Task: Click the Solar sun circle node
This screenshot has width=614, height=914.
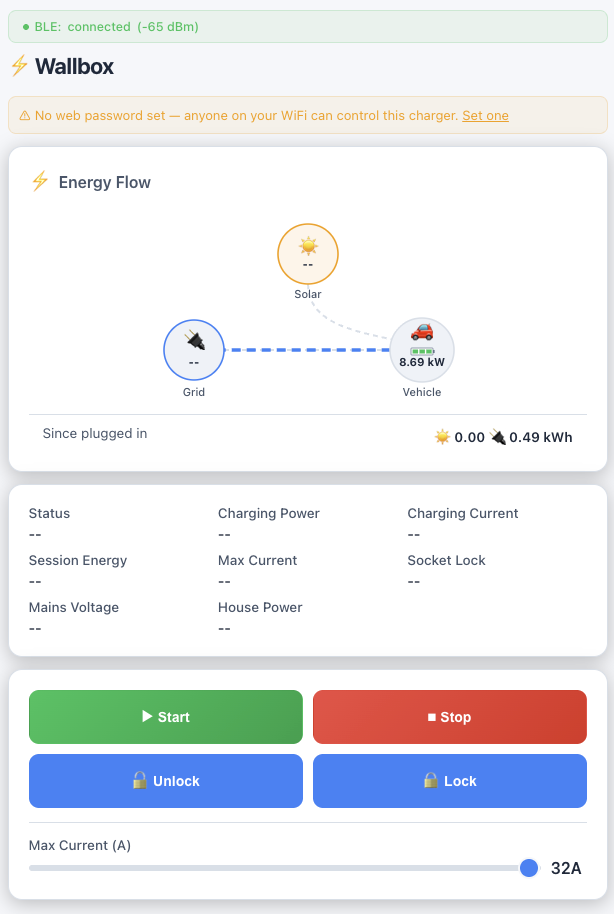Action: coord(308,254)
